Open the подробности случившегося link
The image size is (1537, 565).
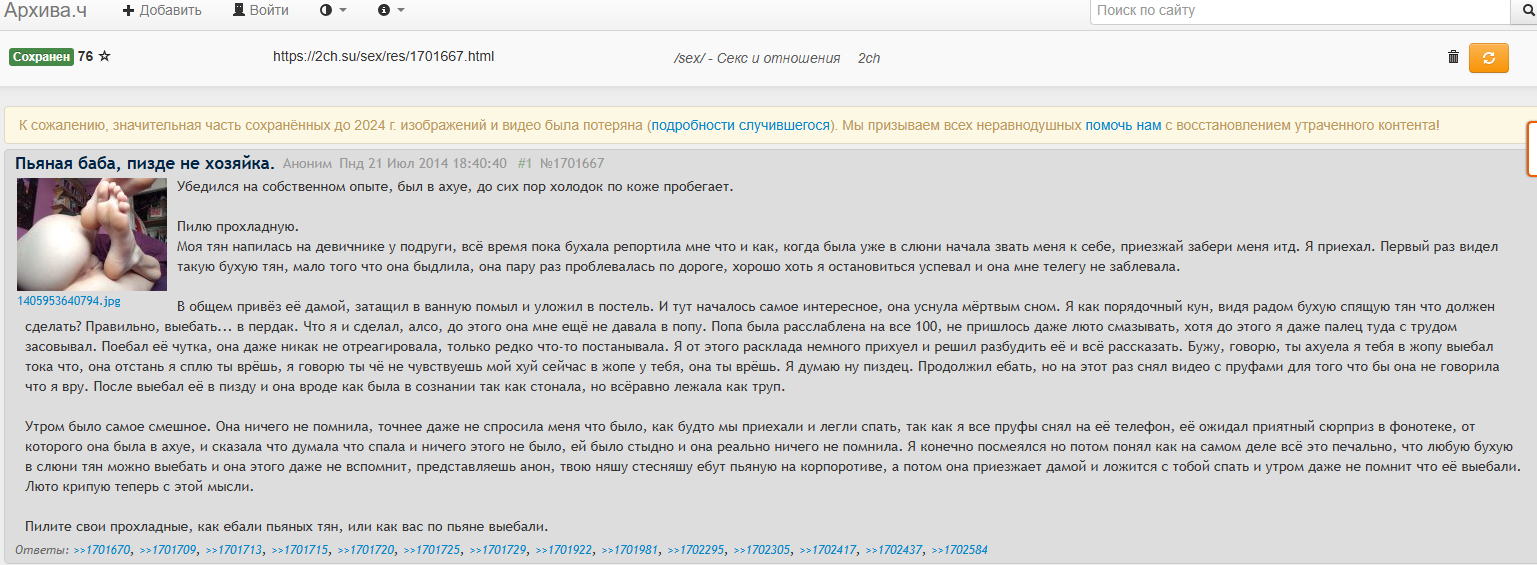click(741, 125)
